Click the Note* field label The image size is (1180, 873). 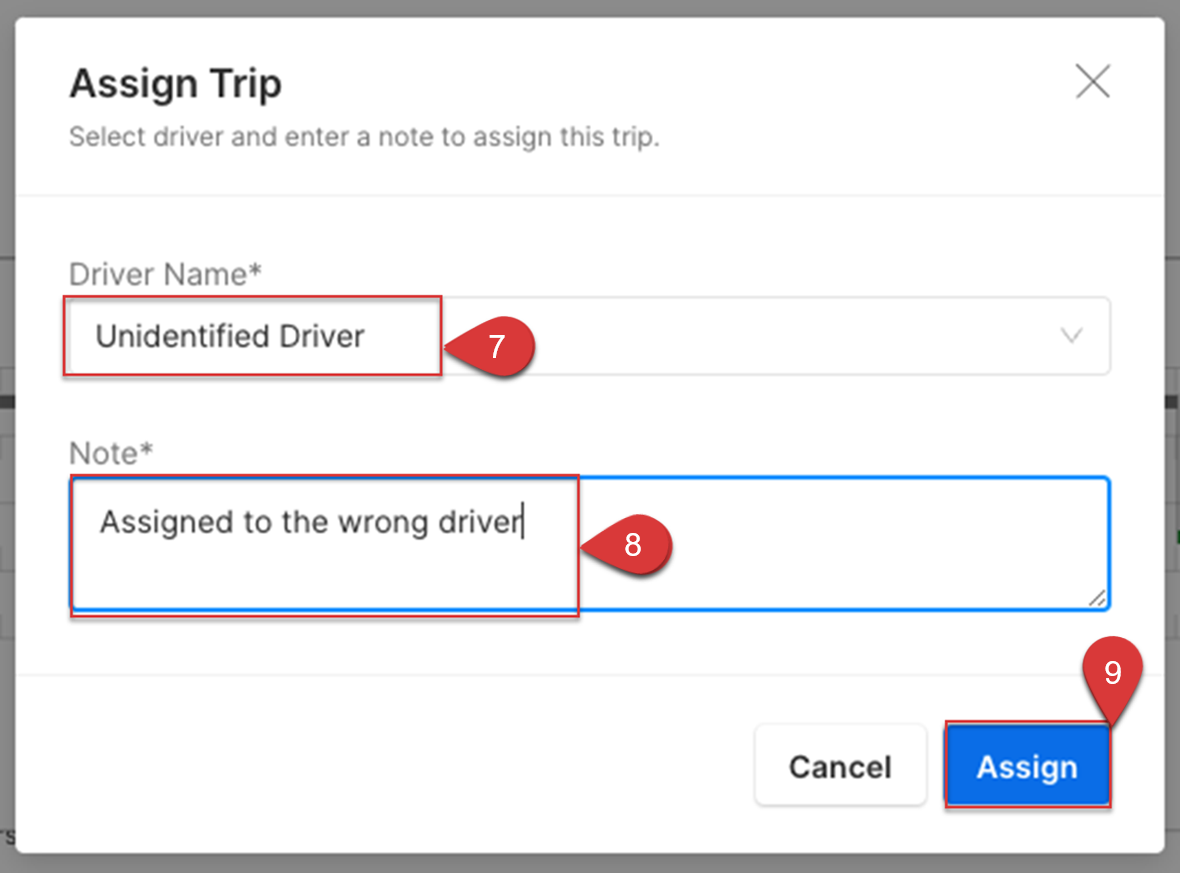[111, 453]
